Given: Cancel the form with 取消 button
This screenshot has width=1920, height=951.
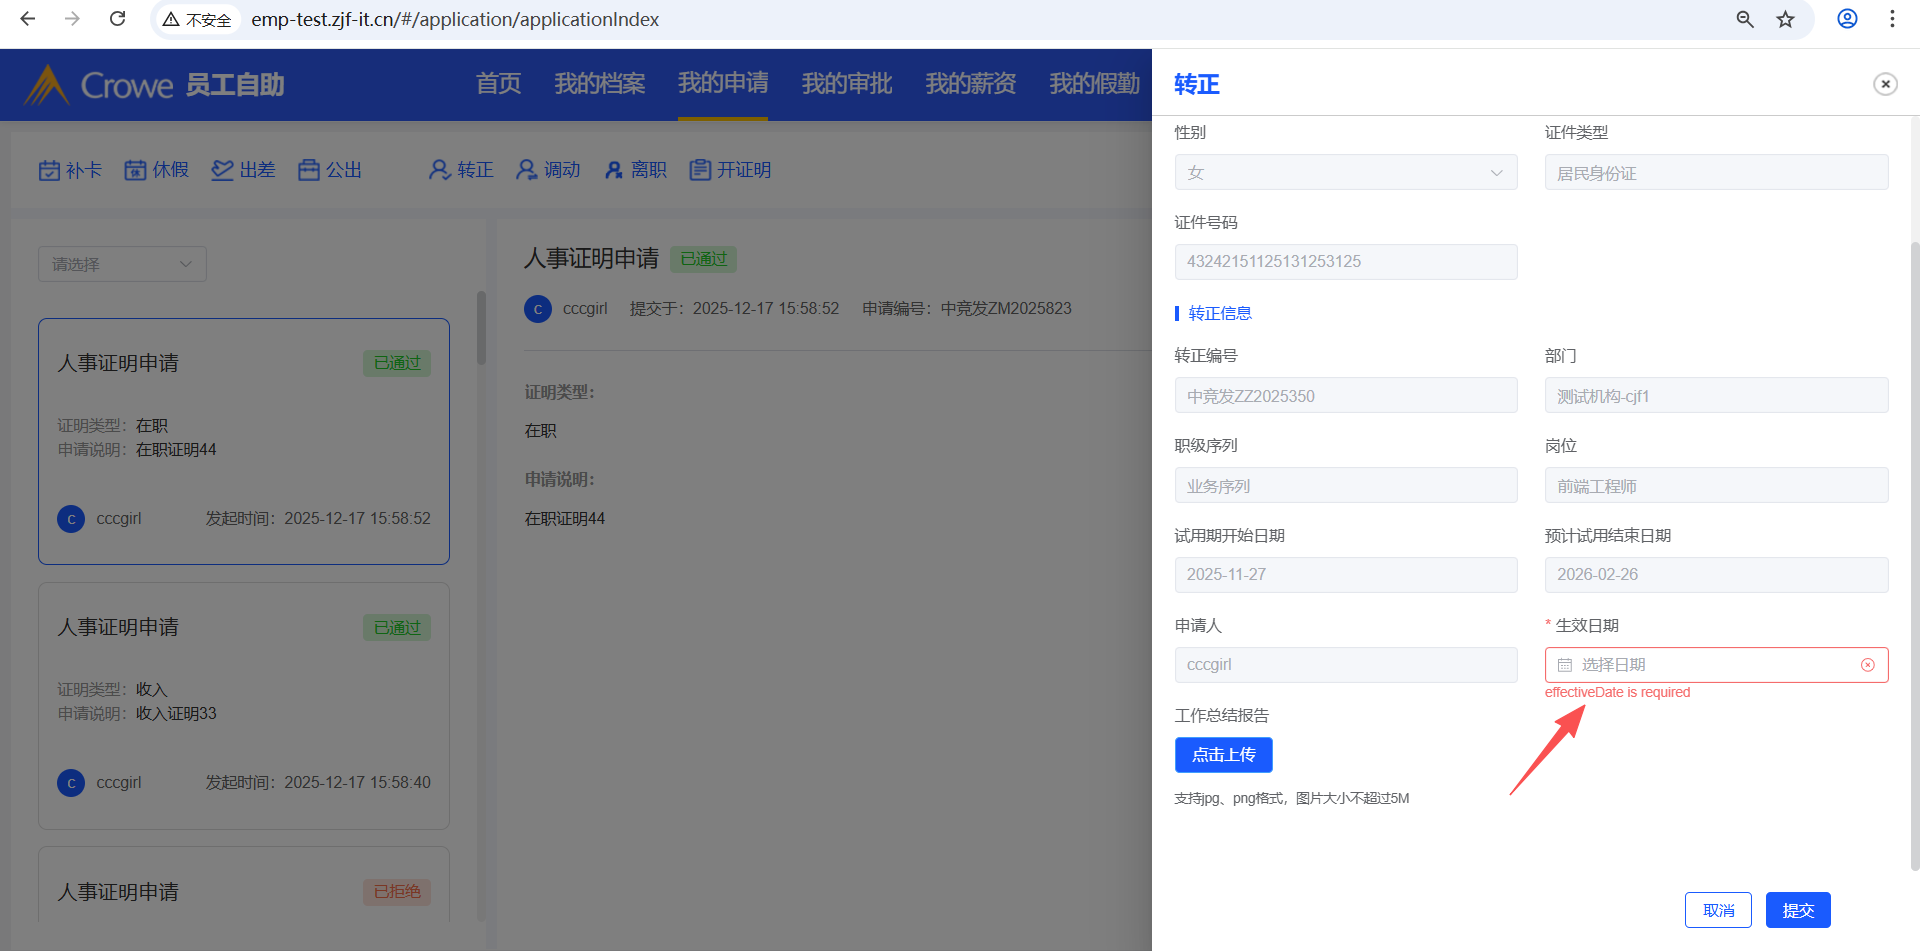Looking at the screenshot, I should pos(1717,910).
